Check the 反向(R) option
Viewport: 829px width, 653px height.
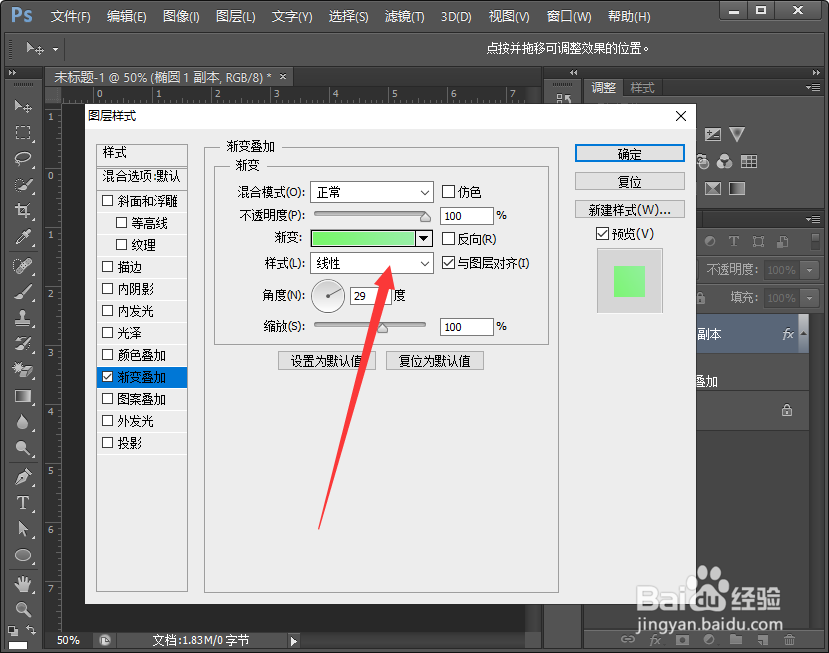click(448, 238)
